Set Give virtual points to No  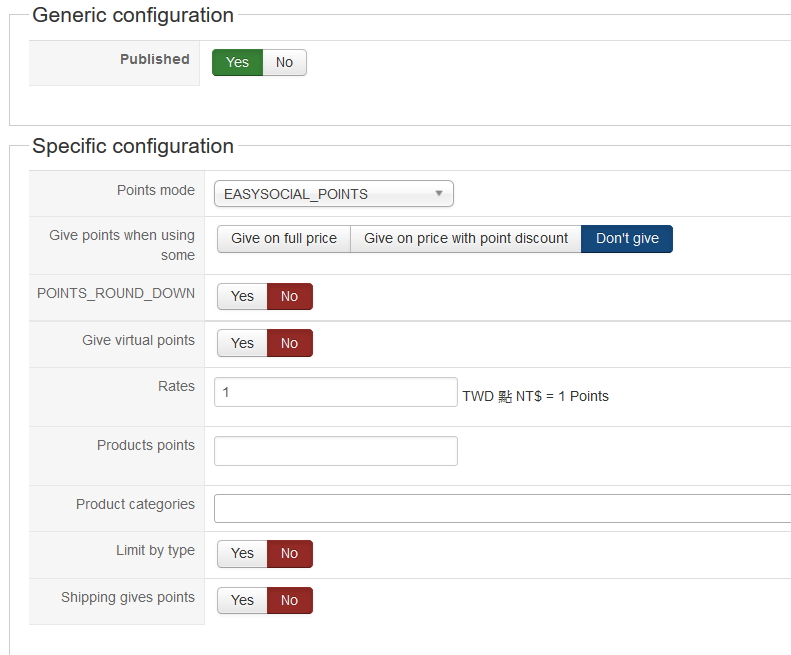289,343
